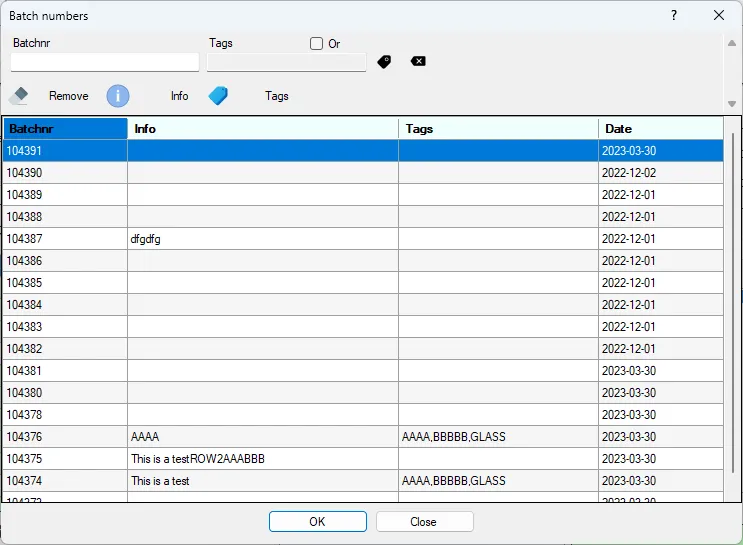Viewport: 743px width, 545px height.
Task: Click the dfgdfg info cell
Action: pyautogui.click(x=263, y=239)
